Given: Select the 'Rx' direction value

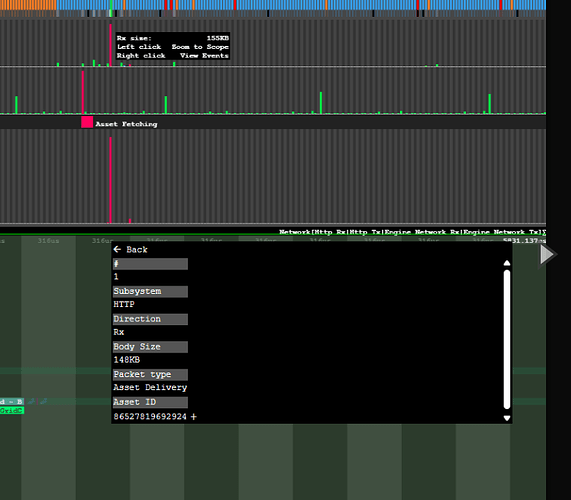Looking at the screenshot, I should pos(119,332).
